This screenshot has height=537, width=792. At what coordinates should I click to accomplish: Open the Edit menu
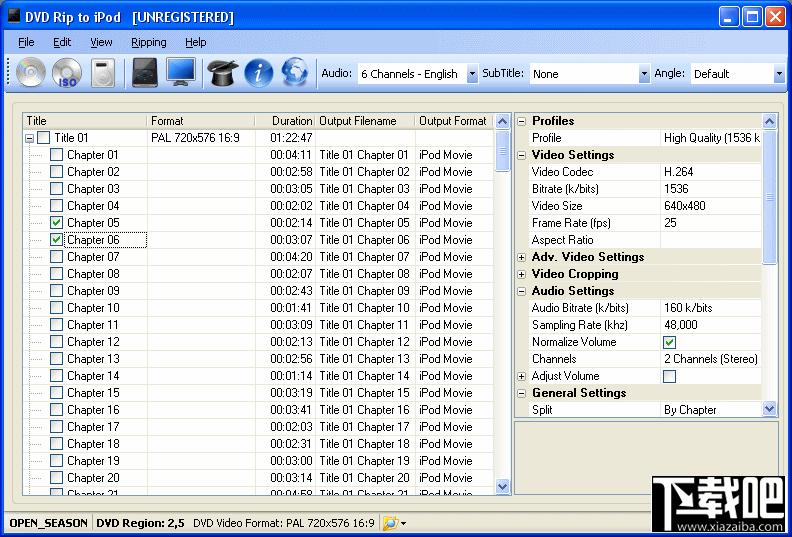62,42
